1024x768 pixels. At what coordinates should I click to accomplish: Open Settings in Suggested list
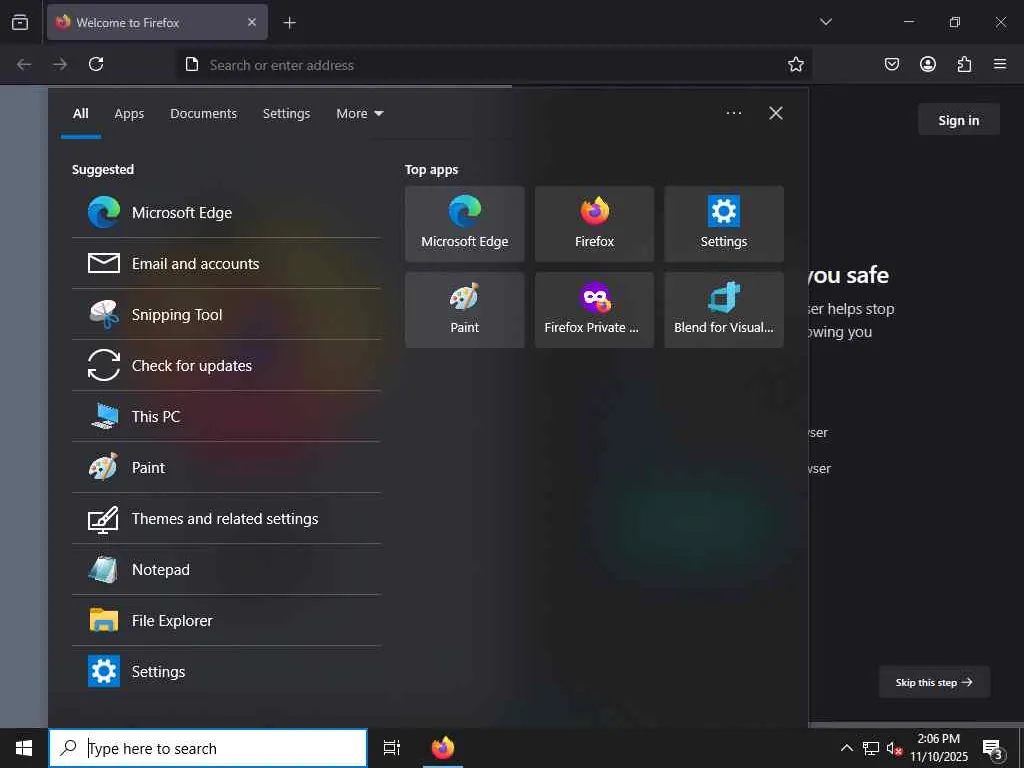226,671
